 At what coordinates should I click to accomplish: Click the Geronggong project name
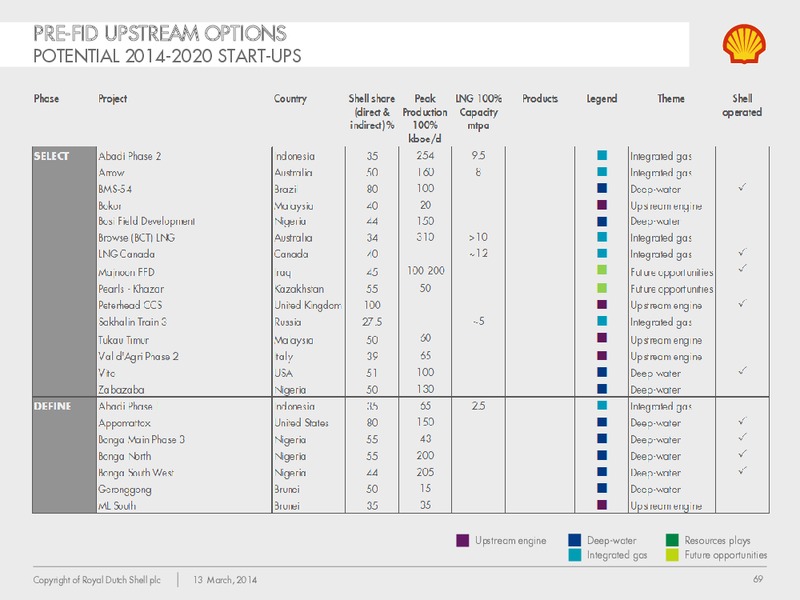pyautogui.click(x=124, y=490)
